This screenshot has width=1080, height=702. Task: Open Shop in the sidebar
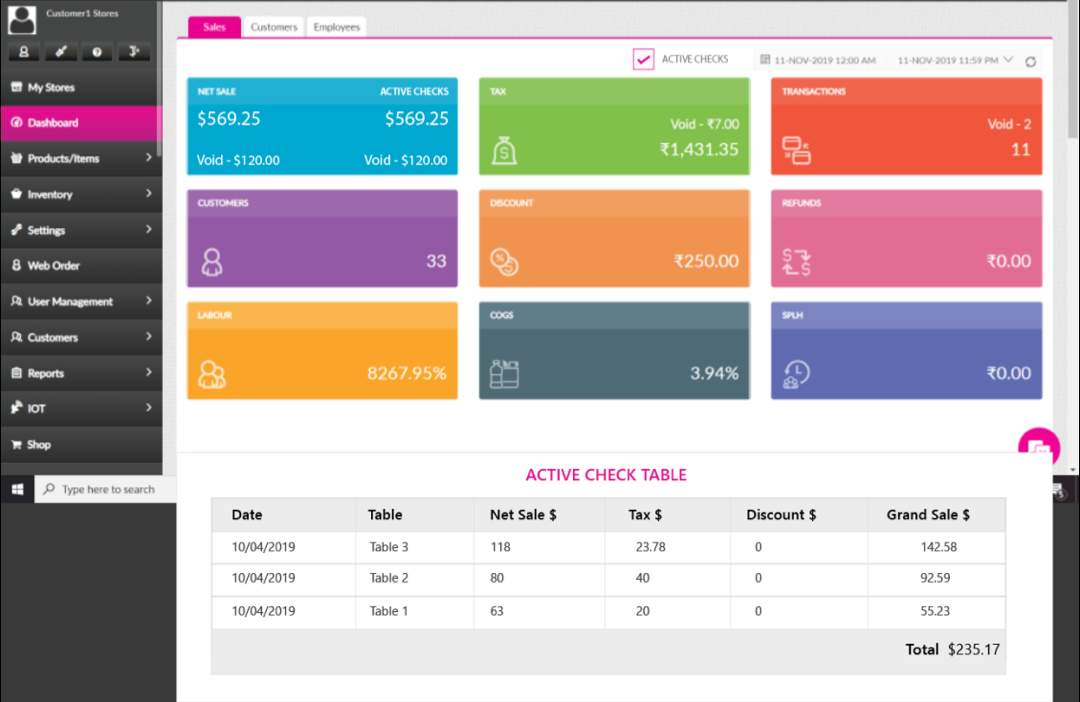pos(81,444)
